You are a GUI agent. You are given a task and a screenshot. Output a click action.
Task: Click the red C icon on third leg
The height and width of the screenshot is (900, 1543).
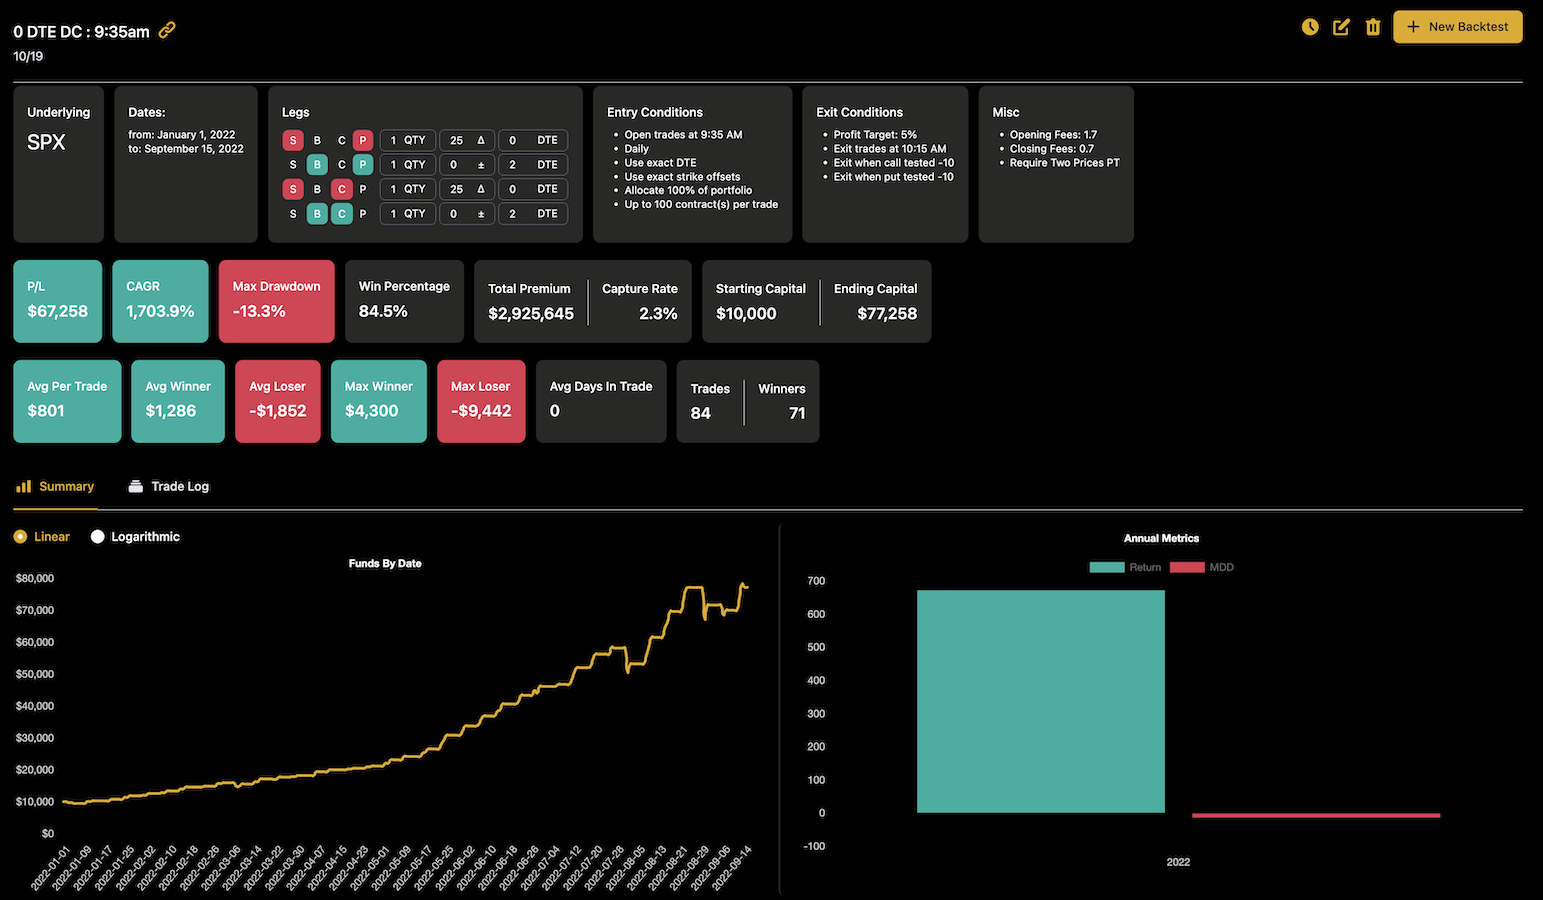pos(342,189)
